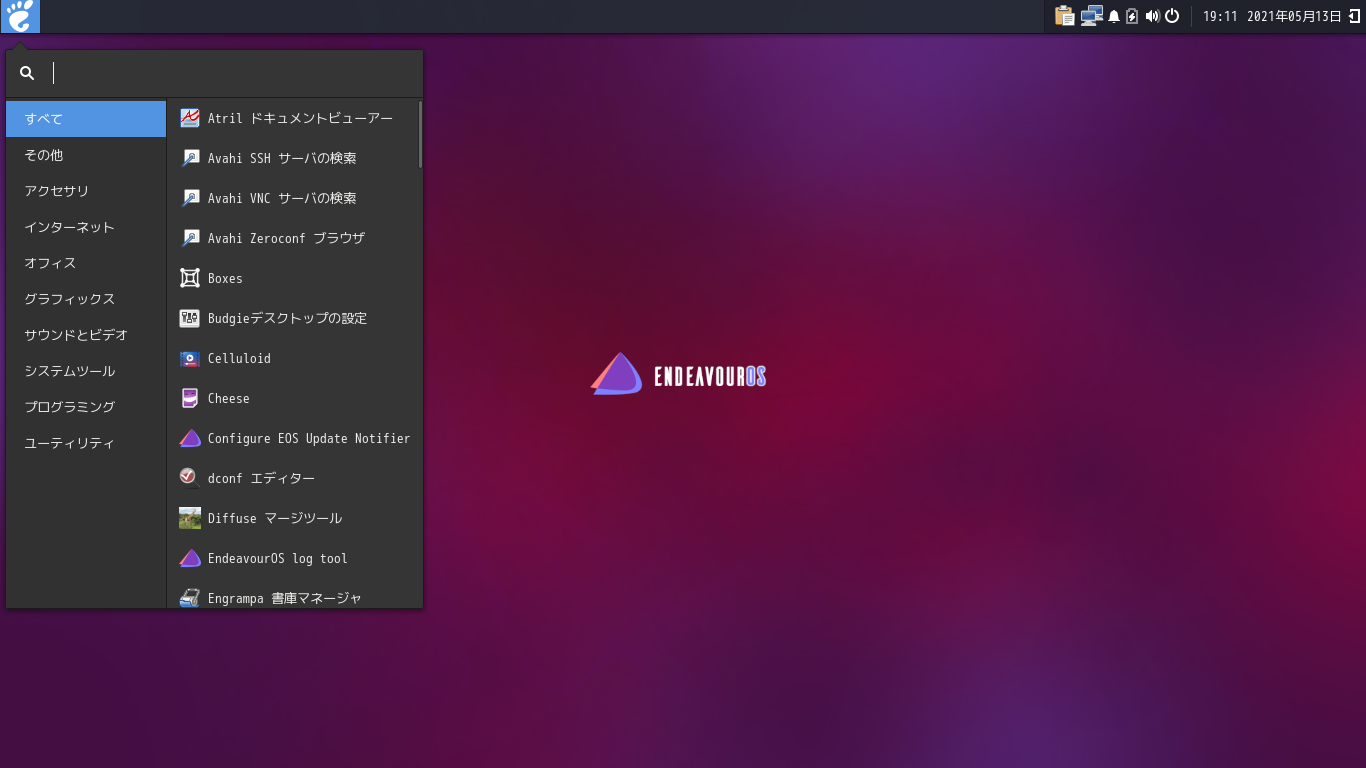Show the システムツール category
This screenshot has width=1366, height=768.
point(86,371)
